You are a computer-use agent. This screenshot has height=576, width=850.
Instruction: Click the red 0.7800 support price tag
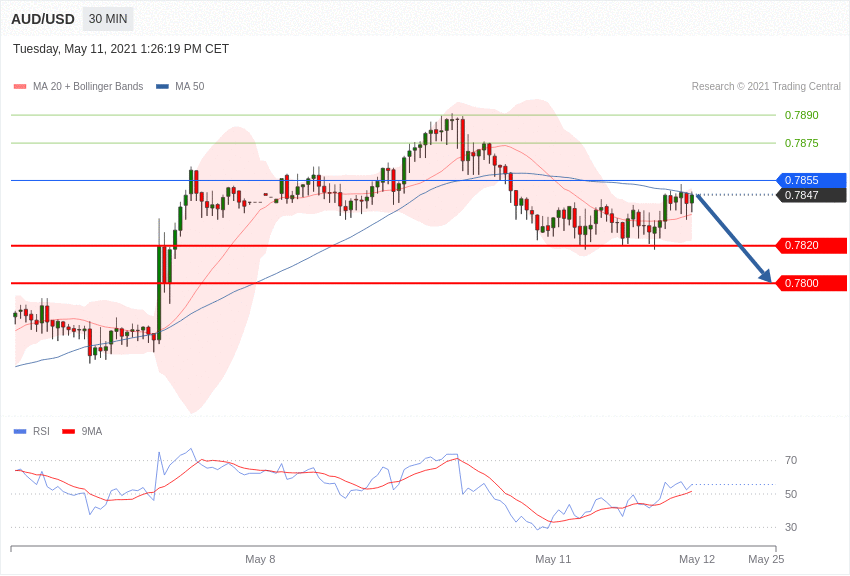coord(812,283)
